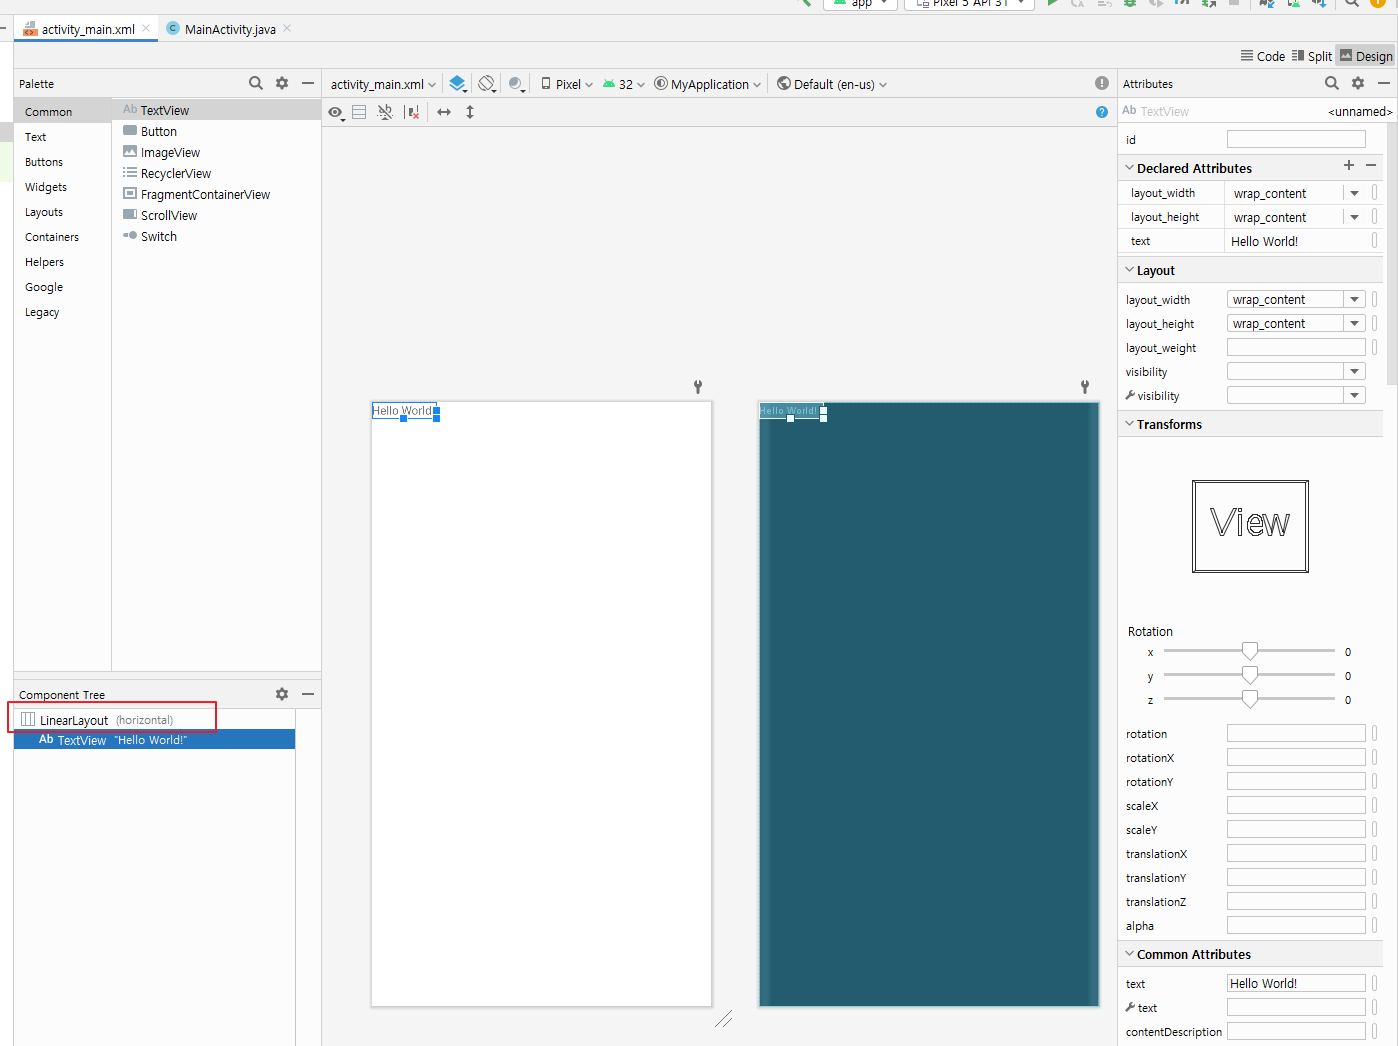
Task: Open the activity_main.xml file dropdown in toolbar
Action: pos(383,84)
